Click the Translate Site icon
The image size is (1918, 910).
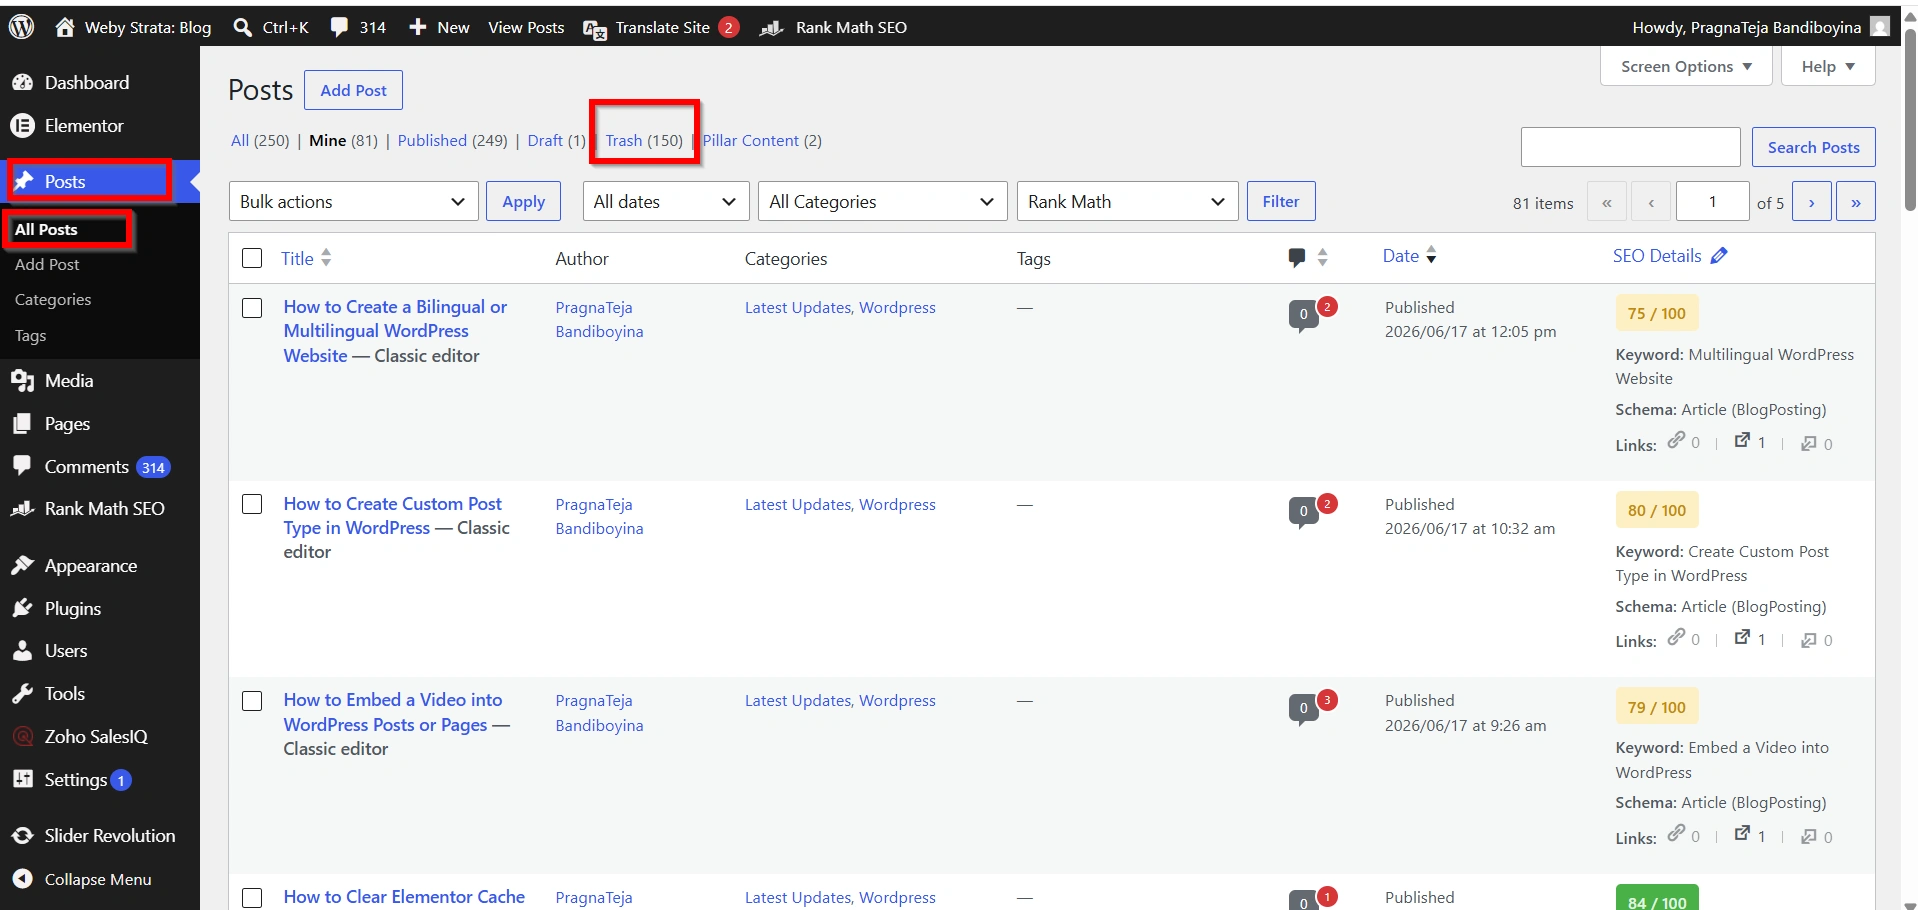pyautogui.click(x=595, y=29)
